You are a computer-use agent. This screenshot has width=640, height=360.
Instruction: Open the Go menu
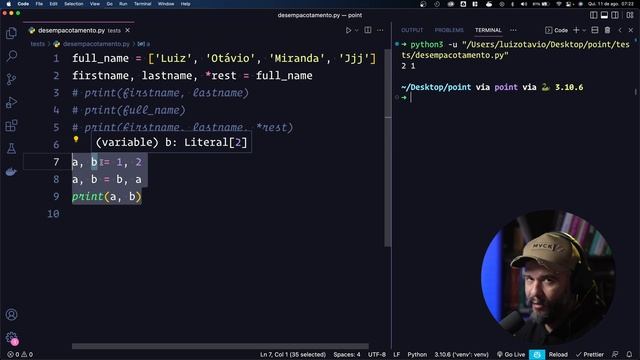tap(109, 4)
